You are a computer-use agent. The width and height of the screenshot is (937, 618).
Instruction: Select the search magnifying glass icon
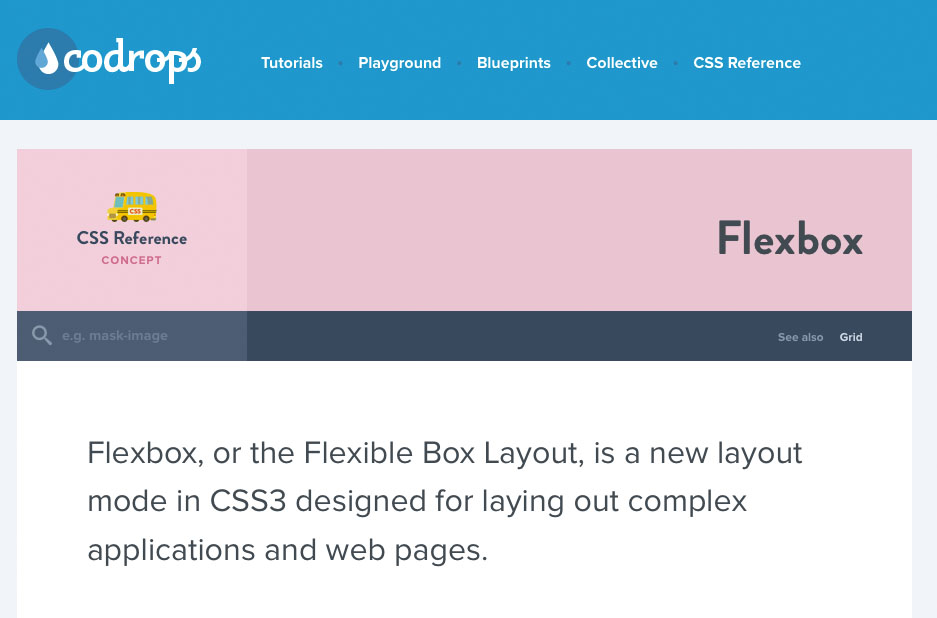(x=41, y=335)
